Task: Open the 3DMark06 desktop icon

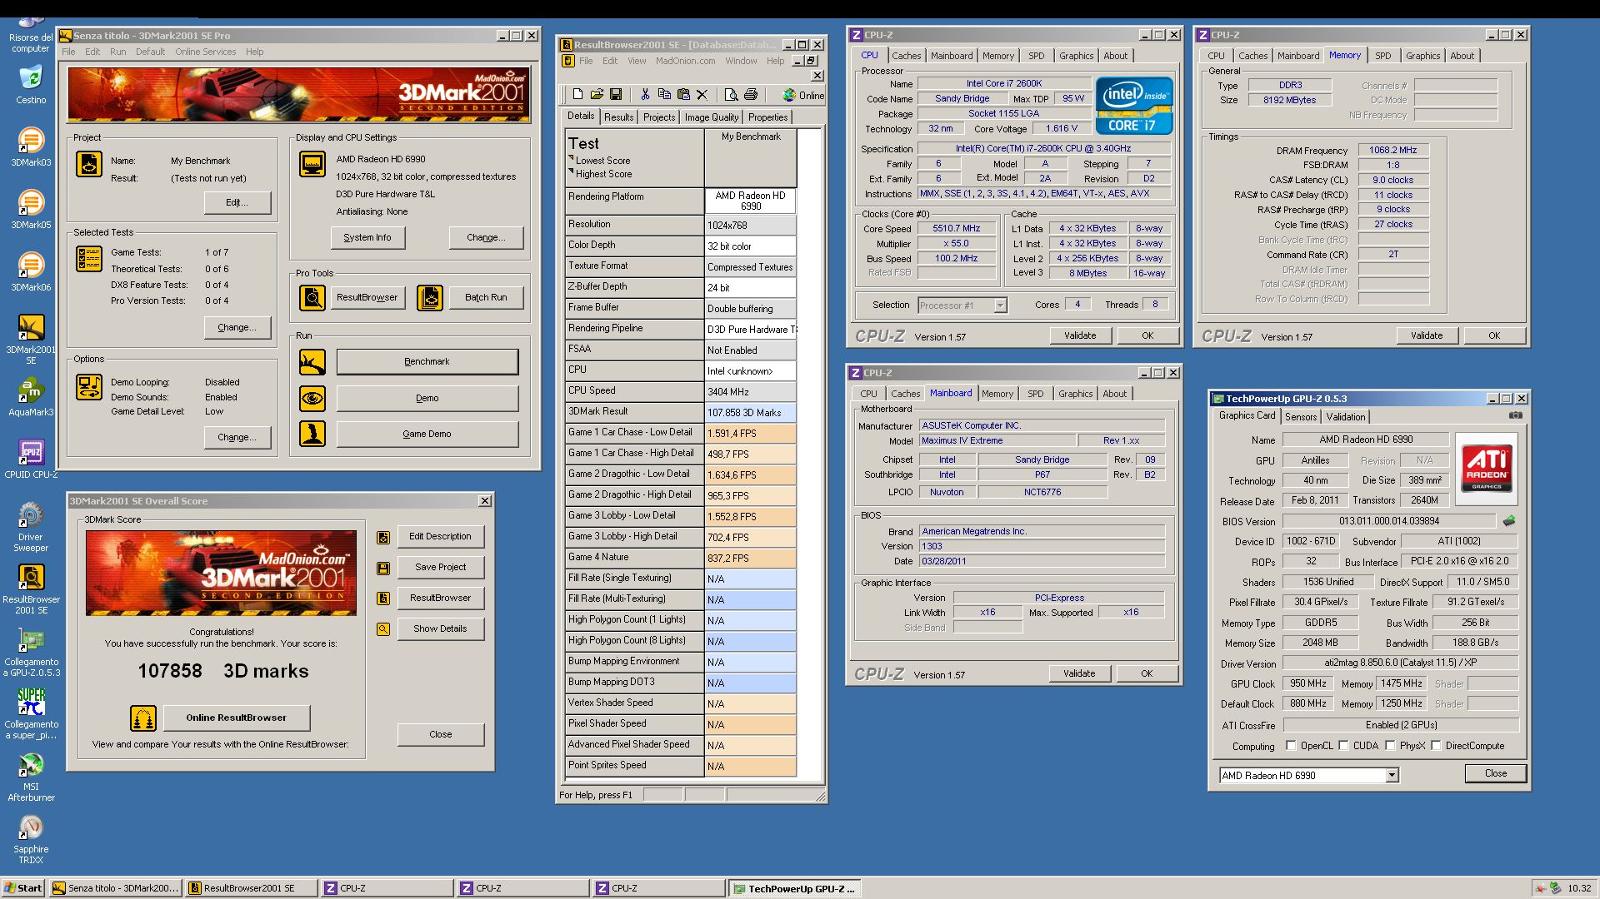Action: (x=31, y=271)
